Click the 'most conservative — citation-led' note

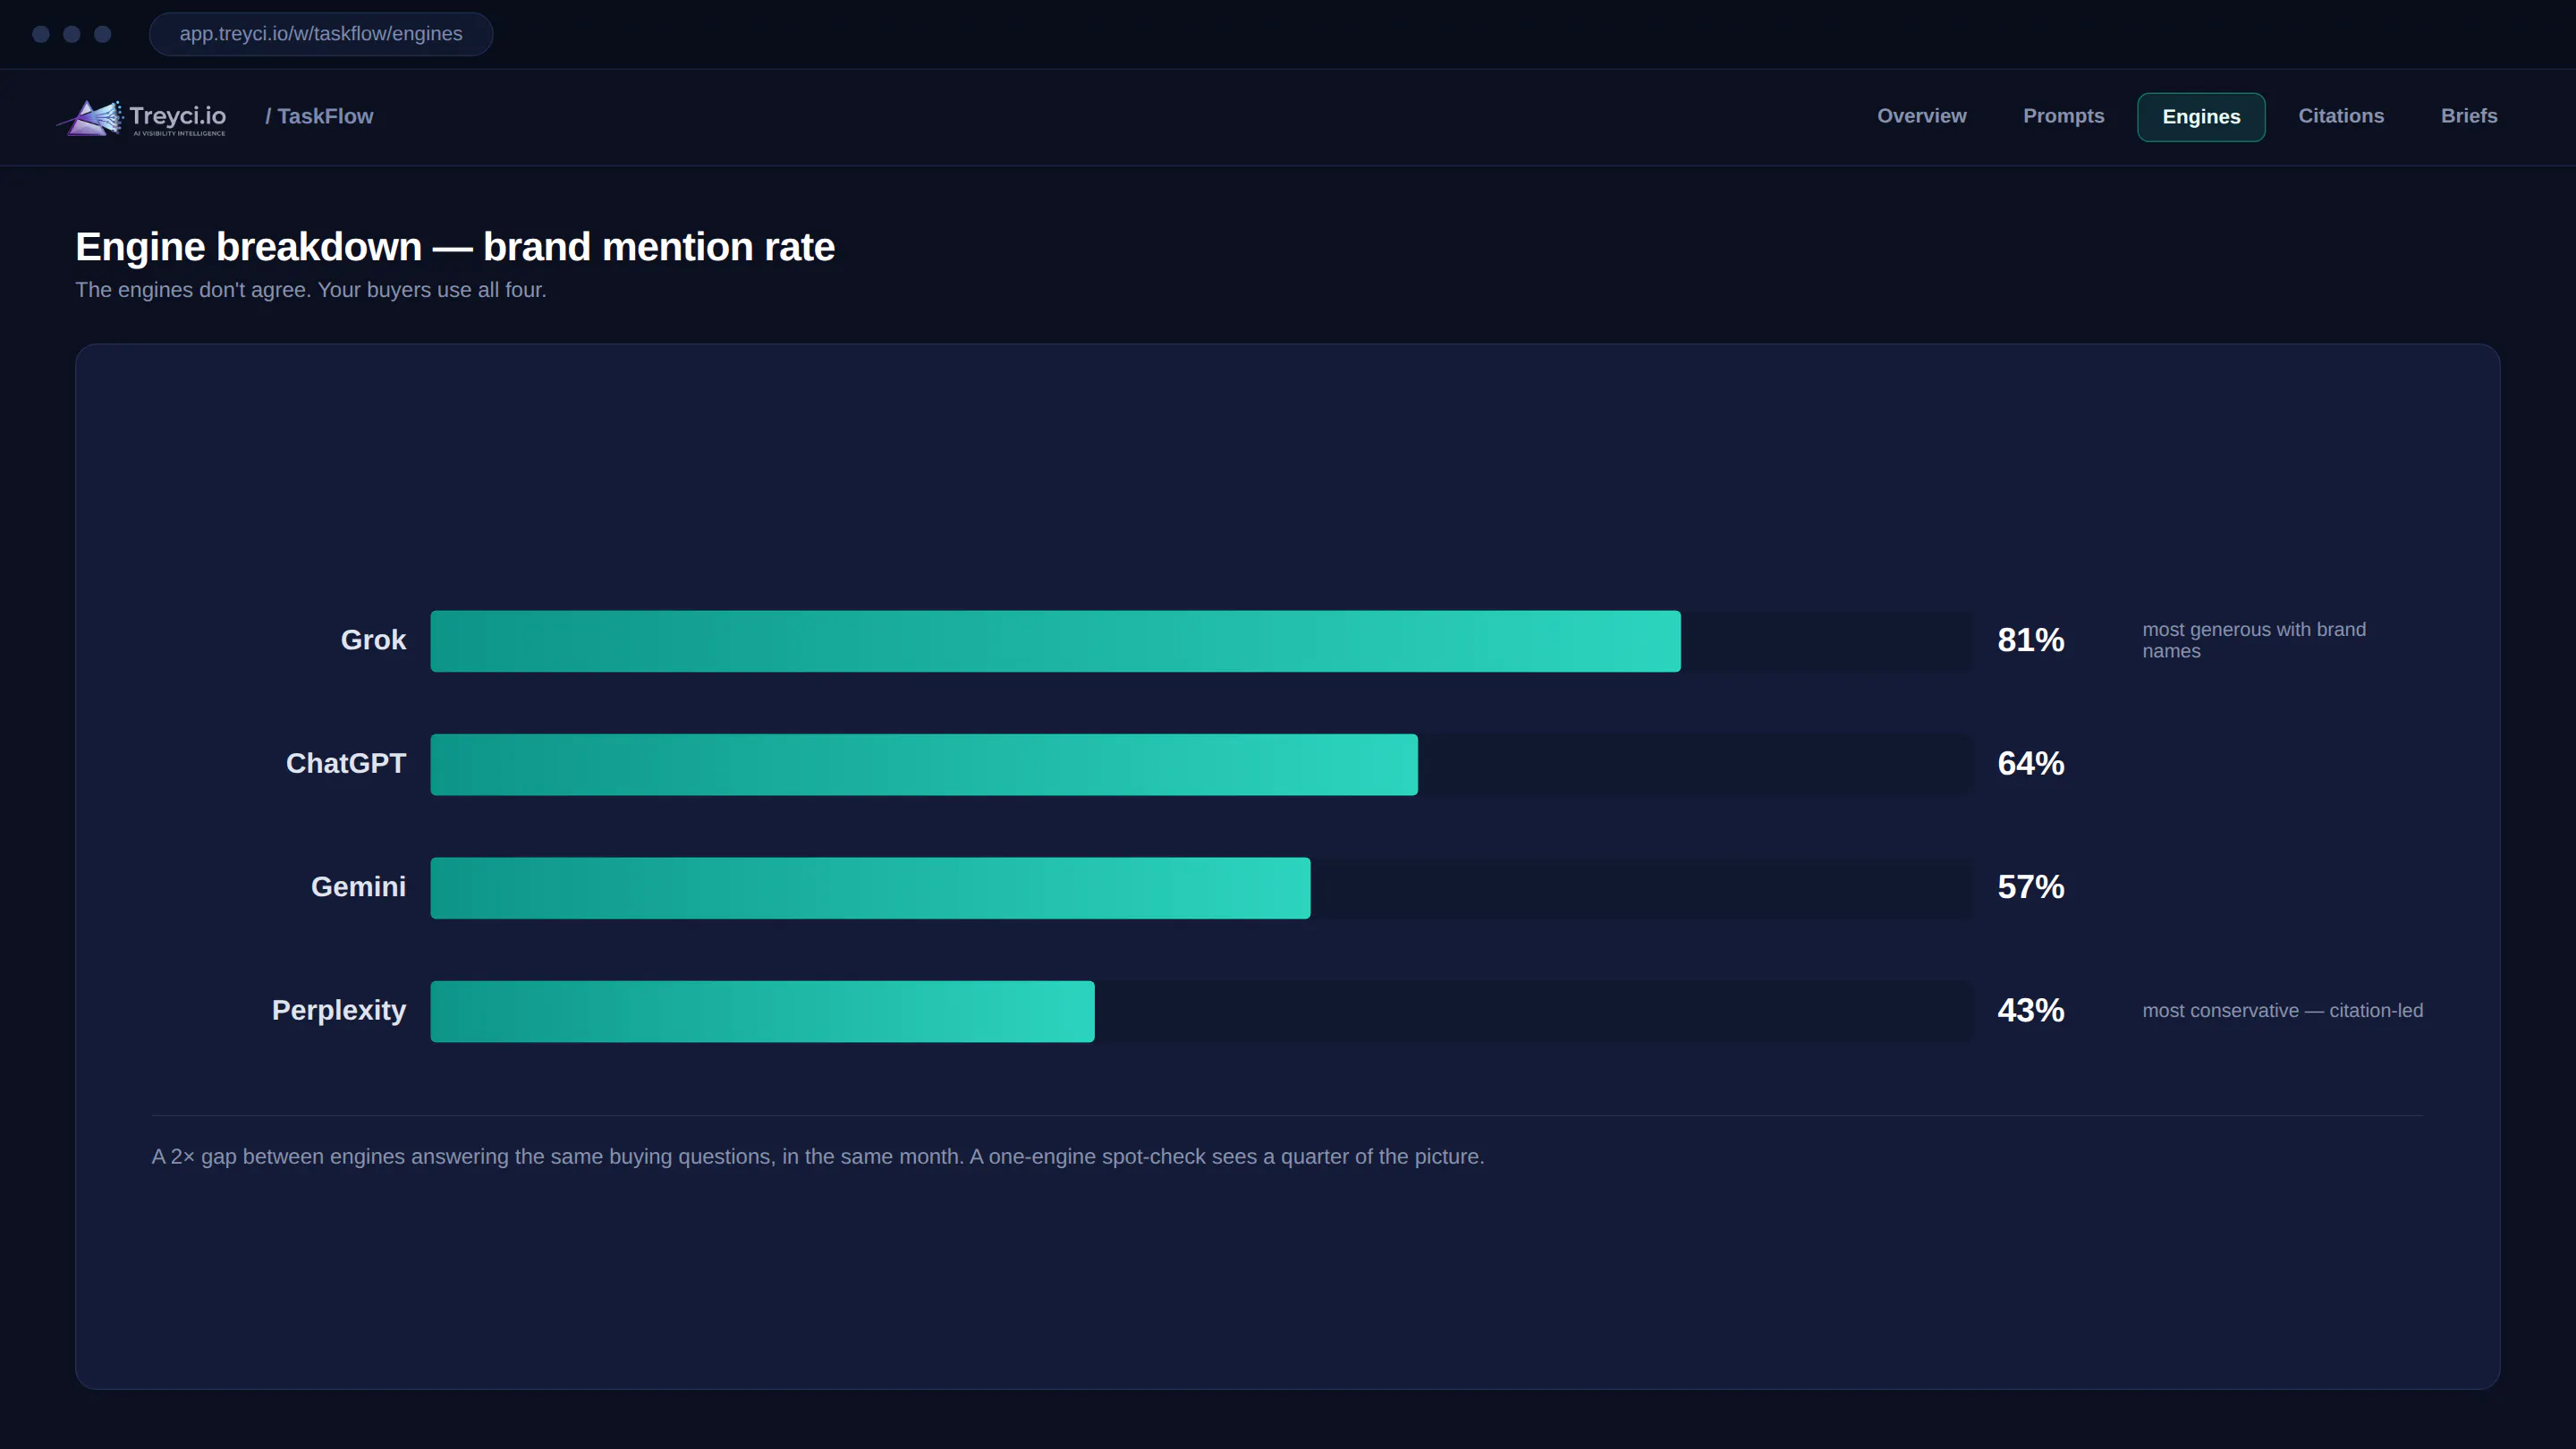pyautogui.click(x=2282, y=1011)
